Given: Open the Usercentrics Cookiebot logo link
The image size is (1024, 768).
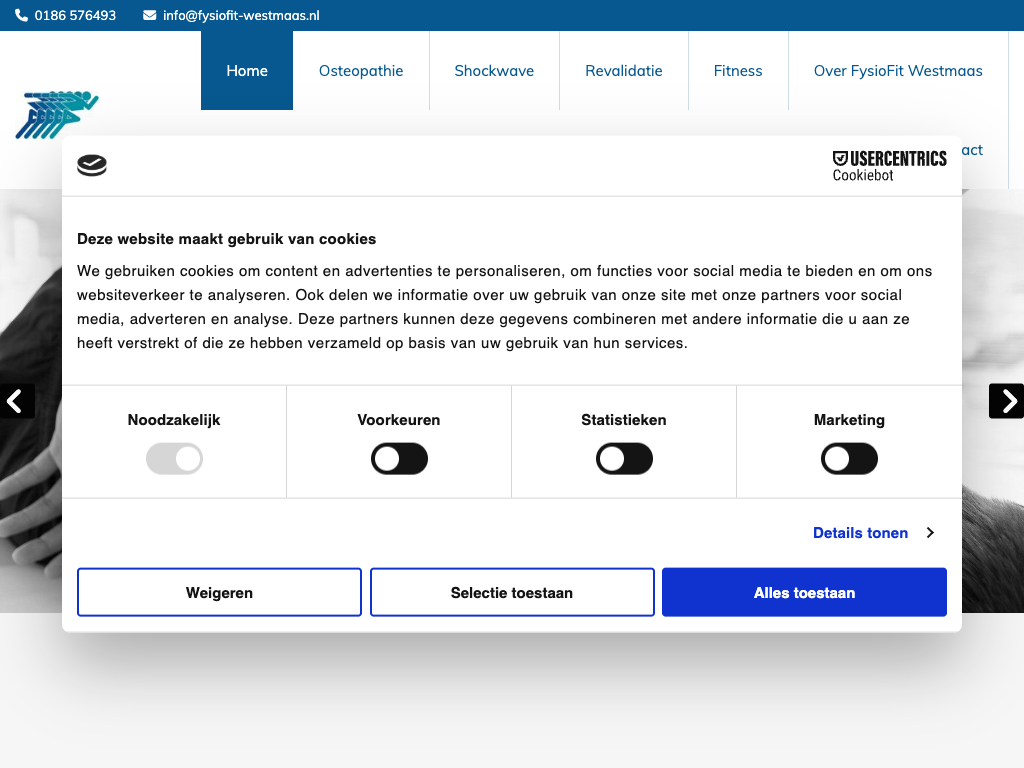Looking at the screenshot, I should pyautogui.click(x=889, y=166).
